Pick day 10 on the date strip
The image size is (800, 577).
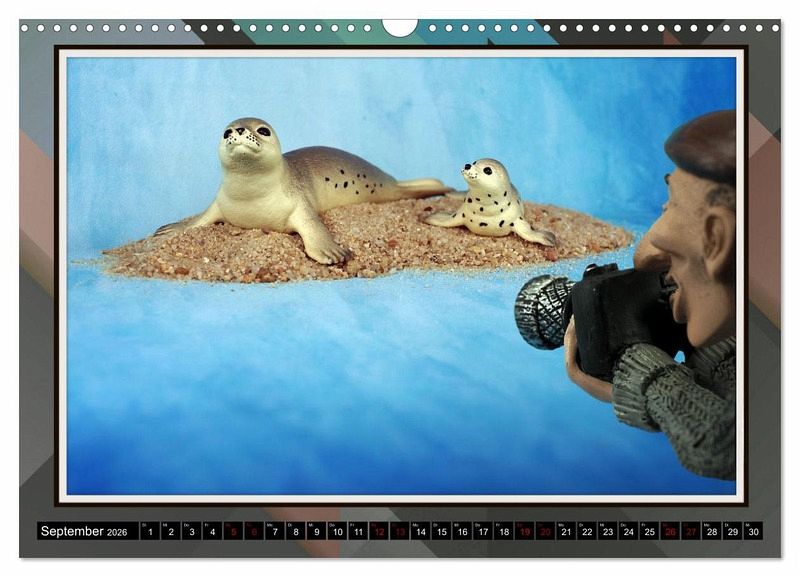pyautogui.click(x=338, y=531)
